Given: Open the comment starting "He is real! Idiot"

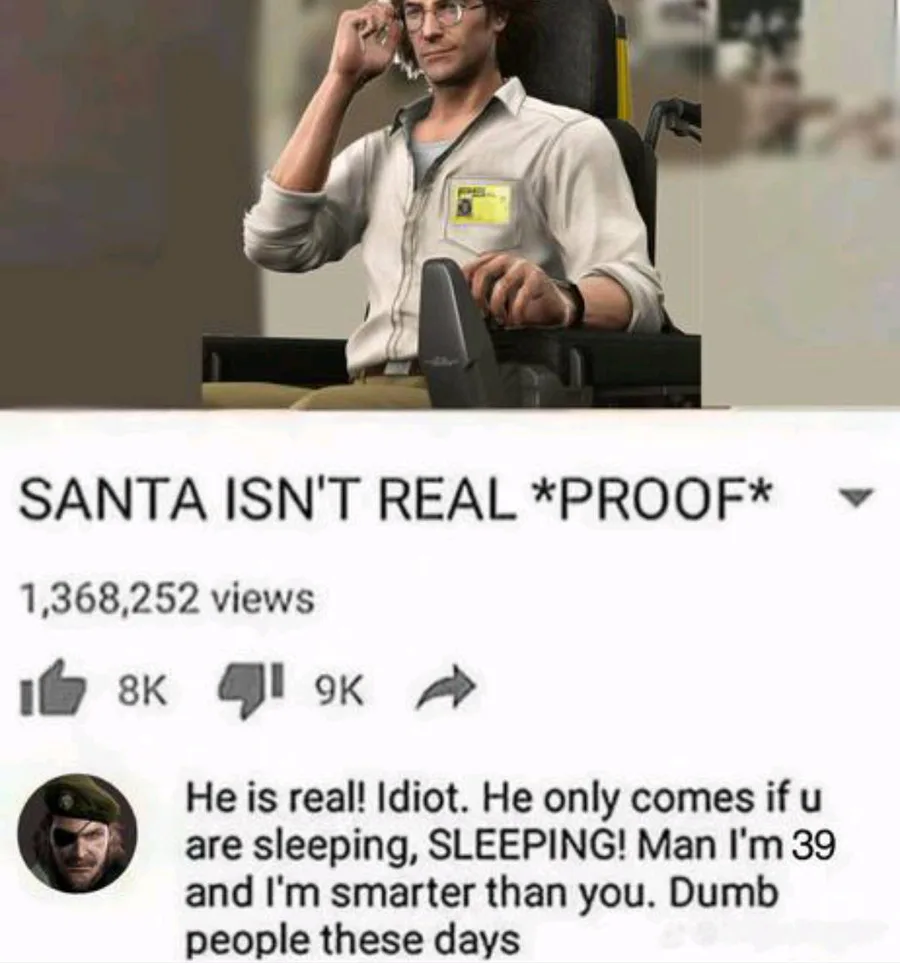Looking at the screenshot, I should (510, 868).
